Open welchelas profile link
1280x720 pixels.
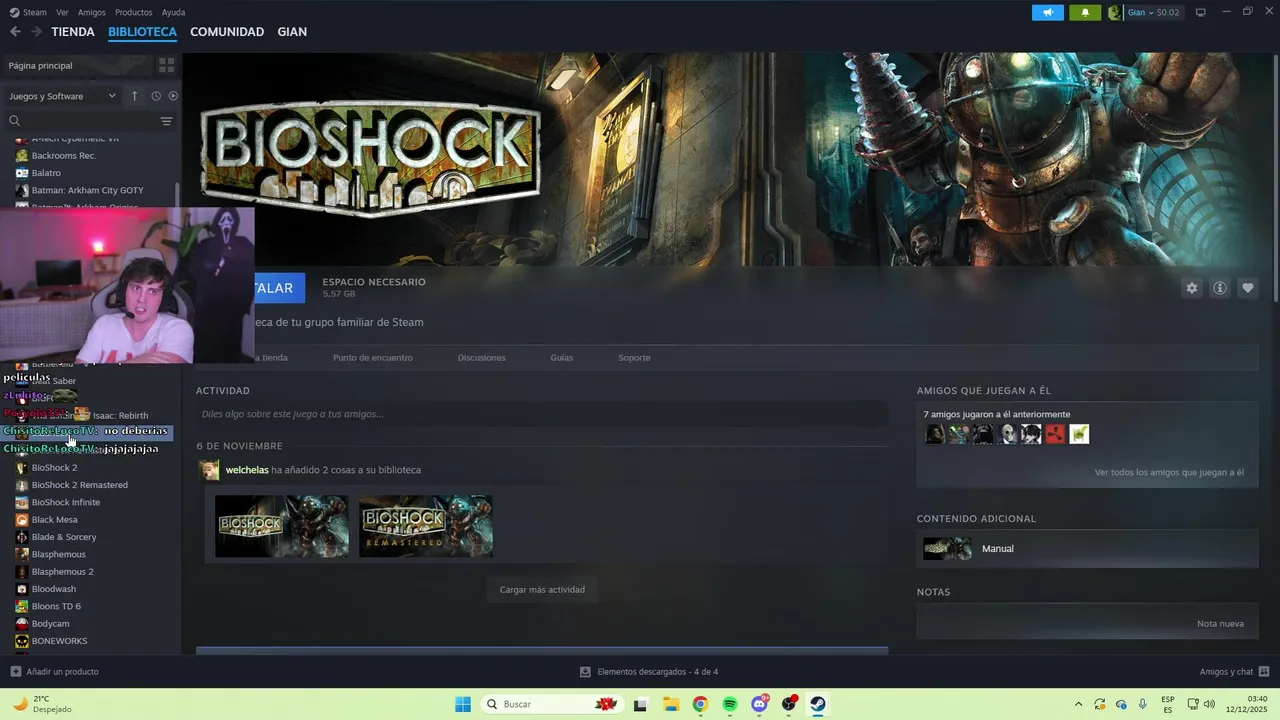click(247, 470)
